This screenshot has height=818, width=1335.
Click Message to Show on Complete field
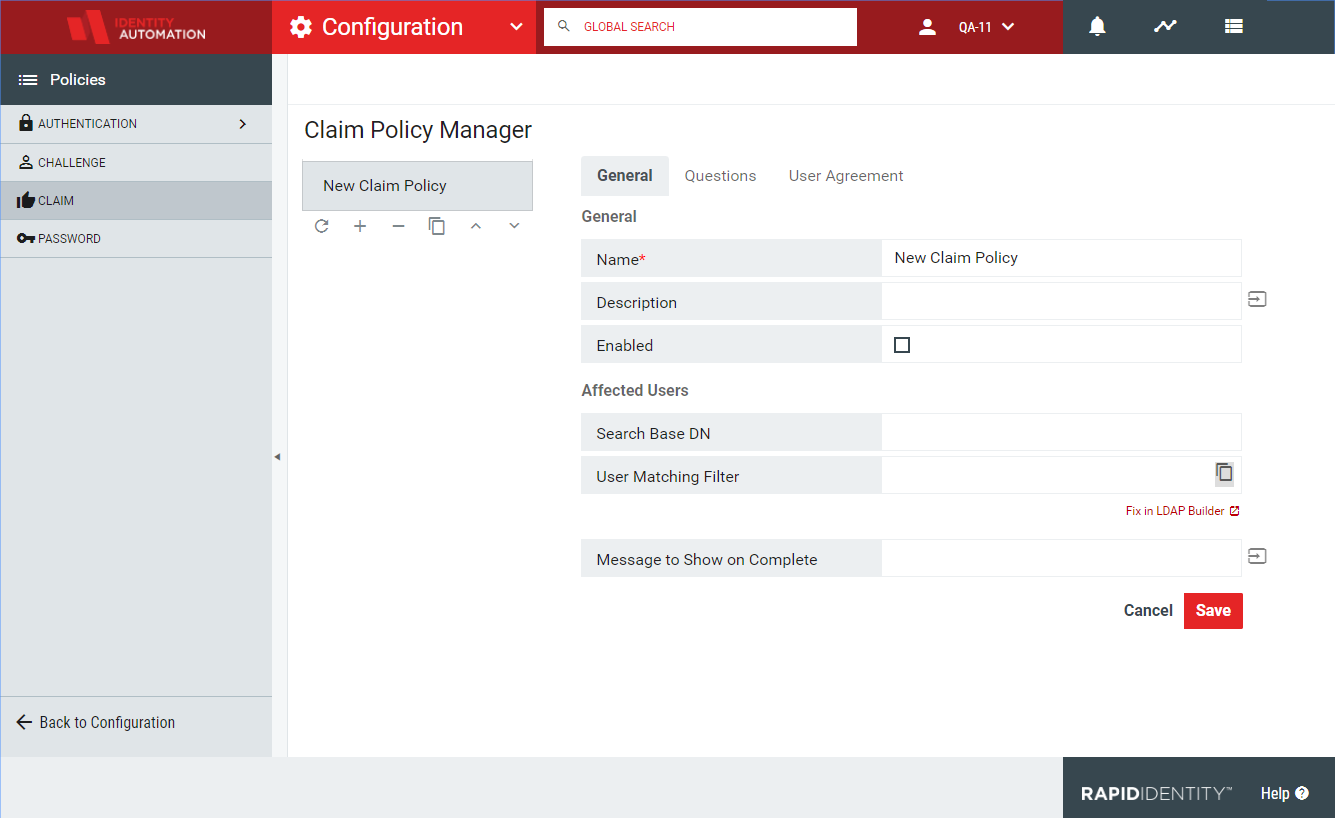(x=1061, y=558)
